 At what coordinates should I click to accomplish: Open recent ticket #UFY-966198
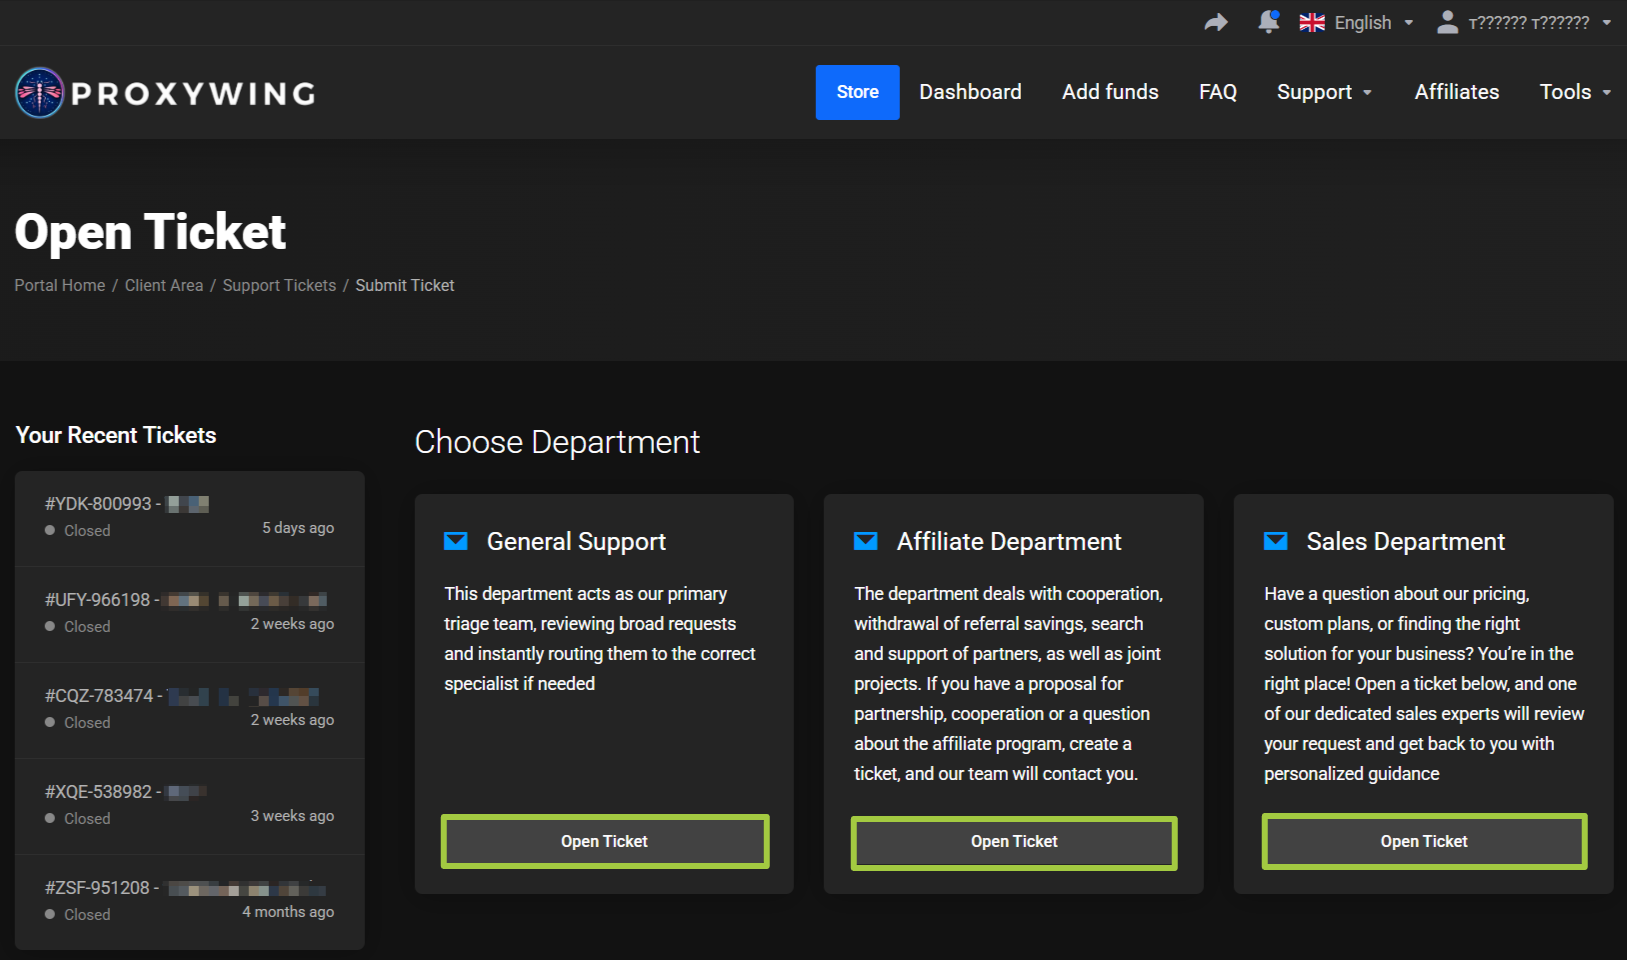coord(190,614)
